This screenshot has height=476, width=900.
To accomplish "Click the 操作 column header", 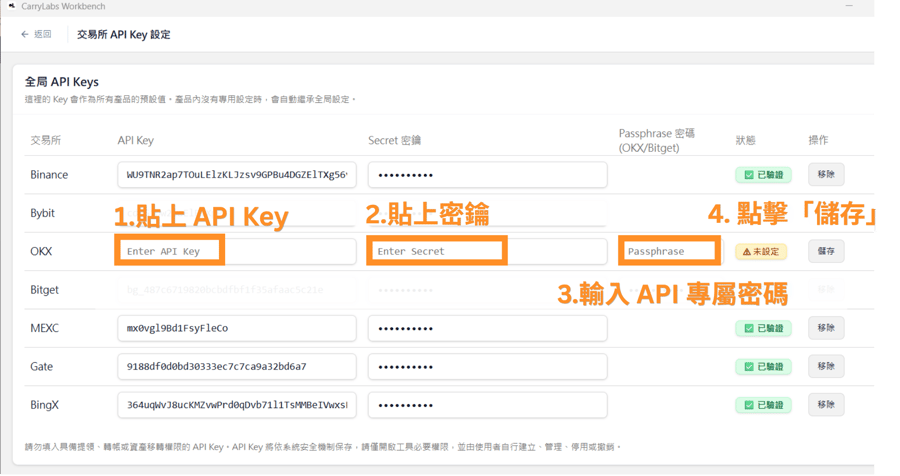I will [x=818, y=140].
